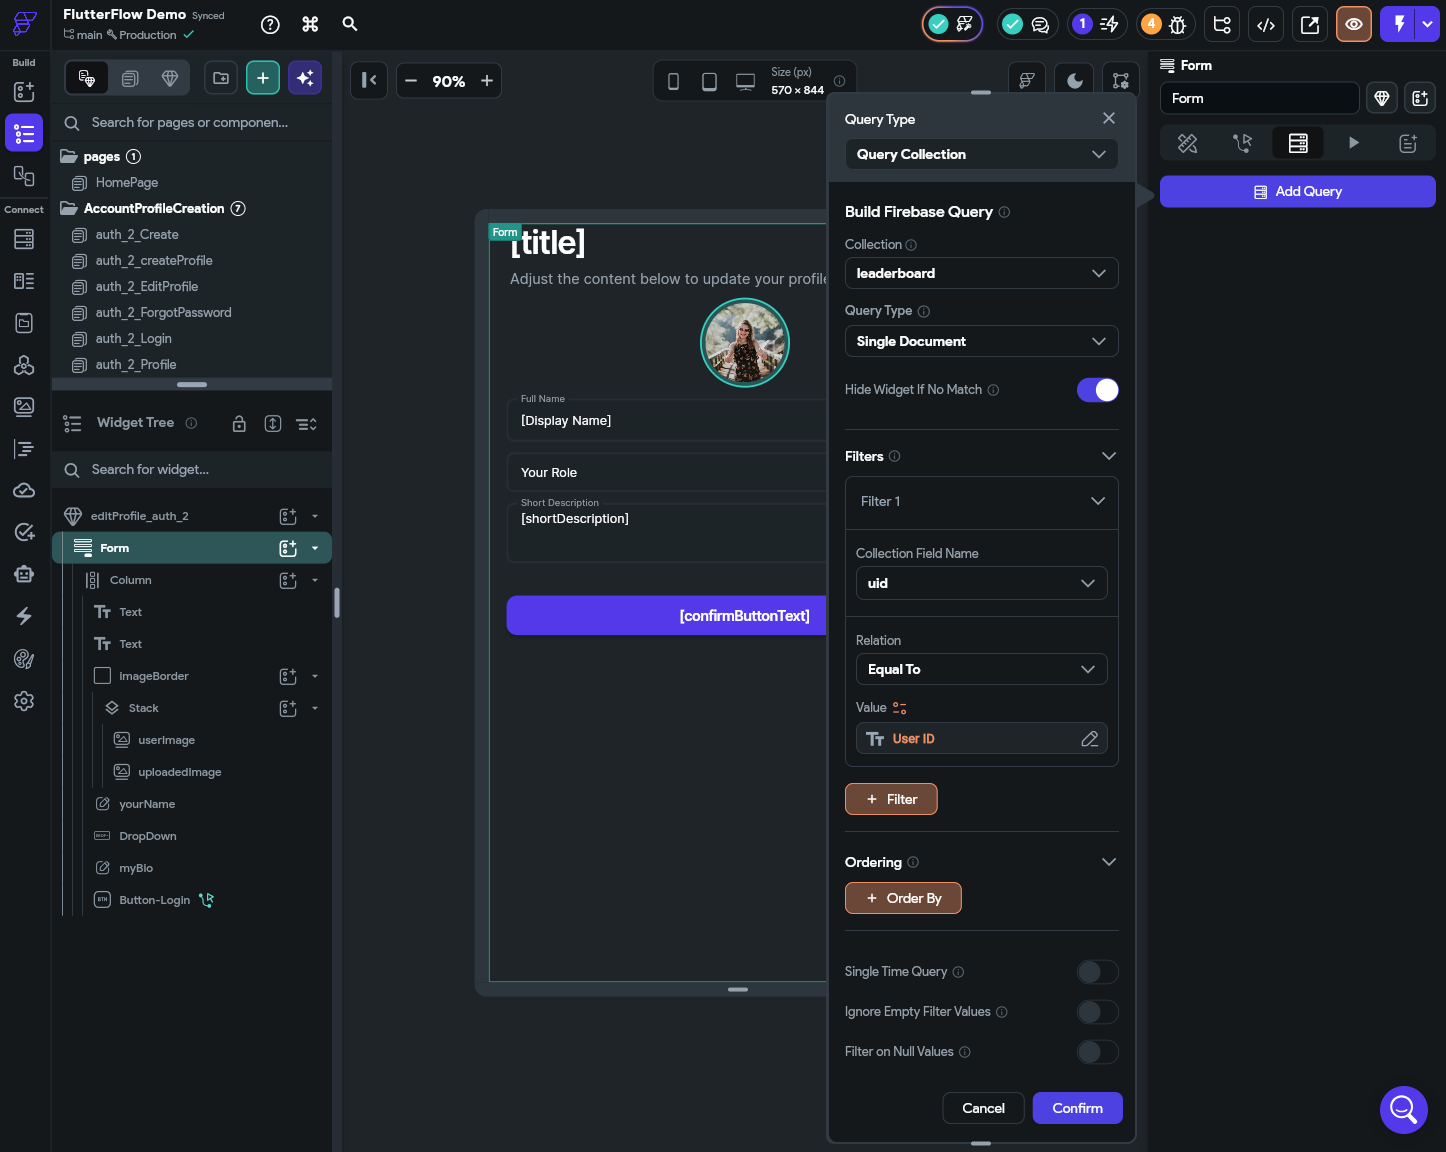This screenshot has width=1446, height=1152.
Task: Open the keyboard shortcuts command icon
Action: coord(310,24)
